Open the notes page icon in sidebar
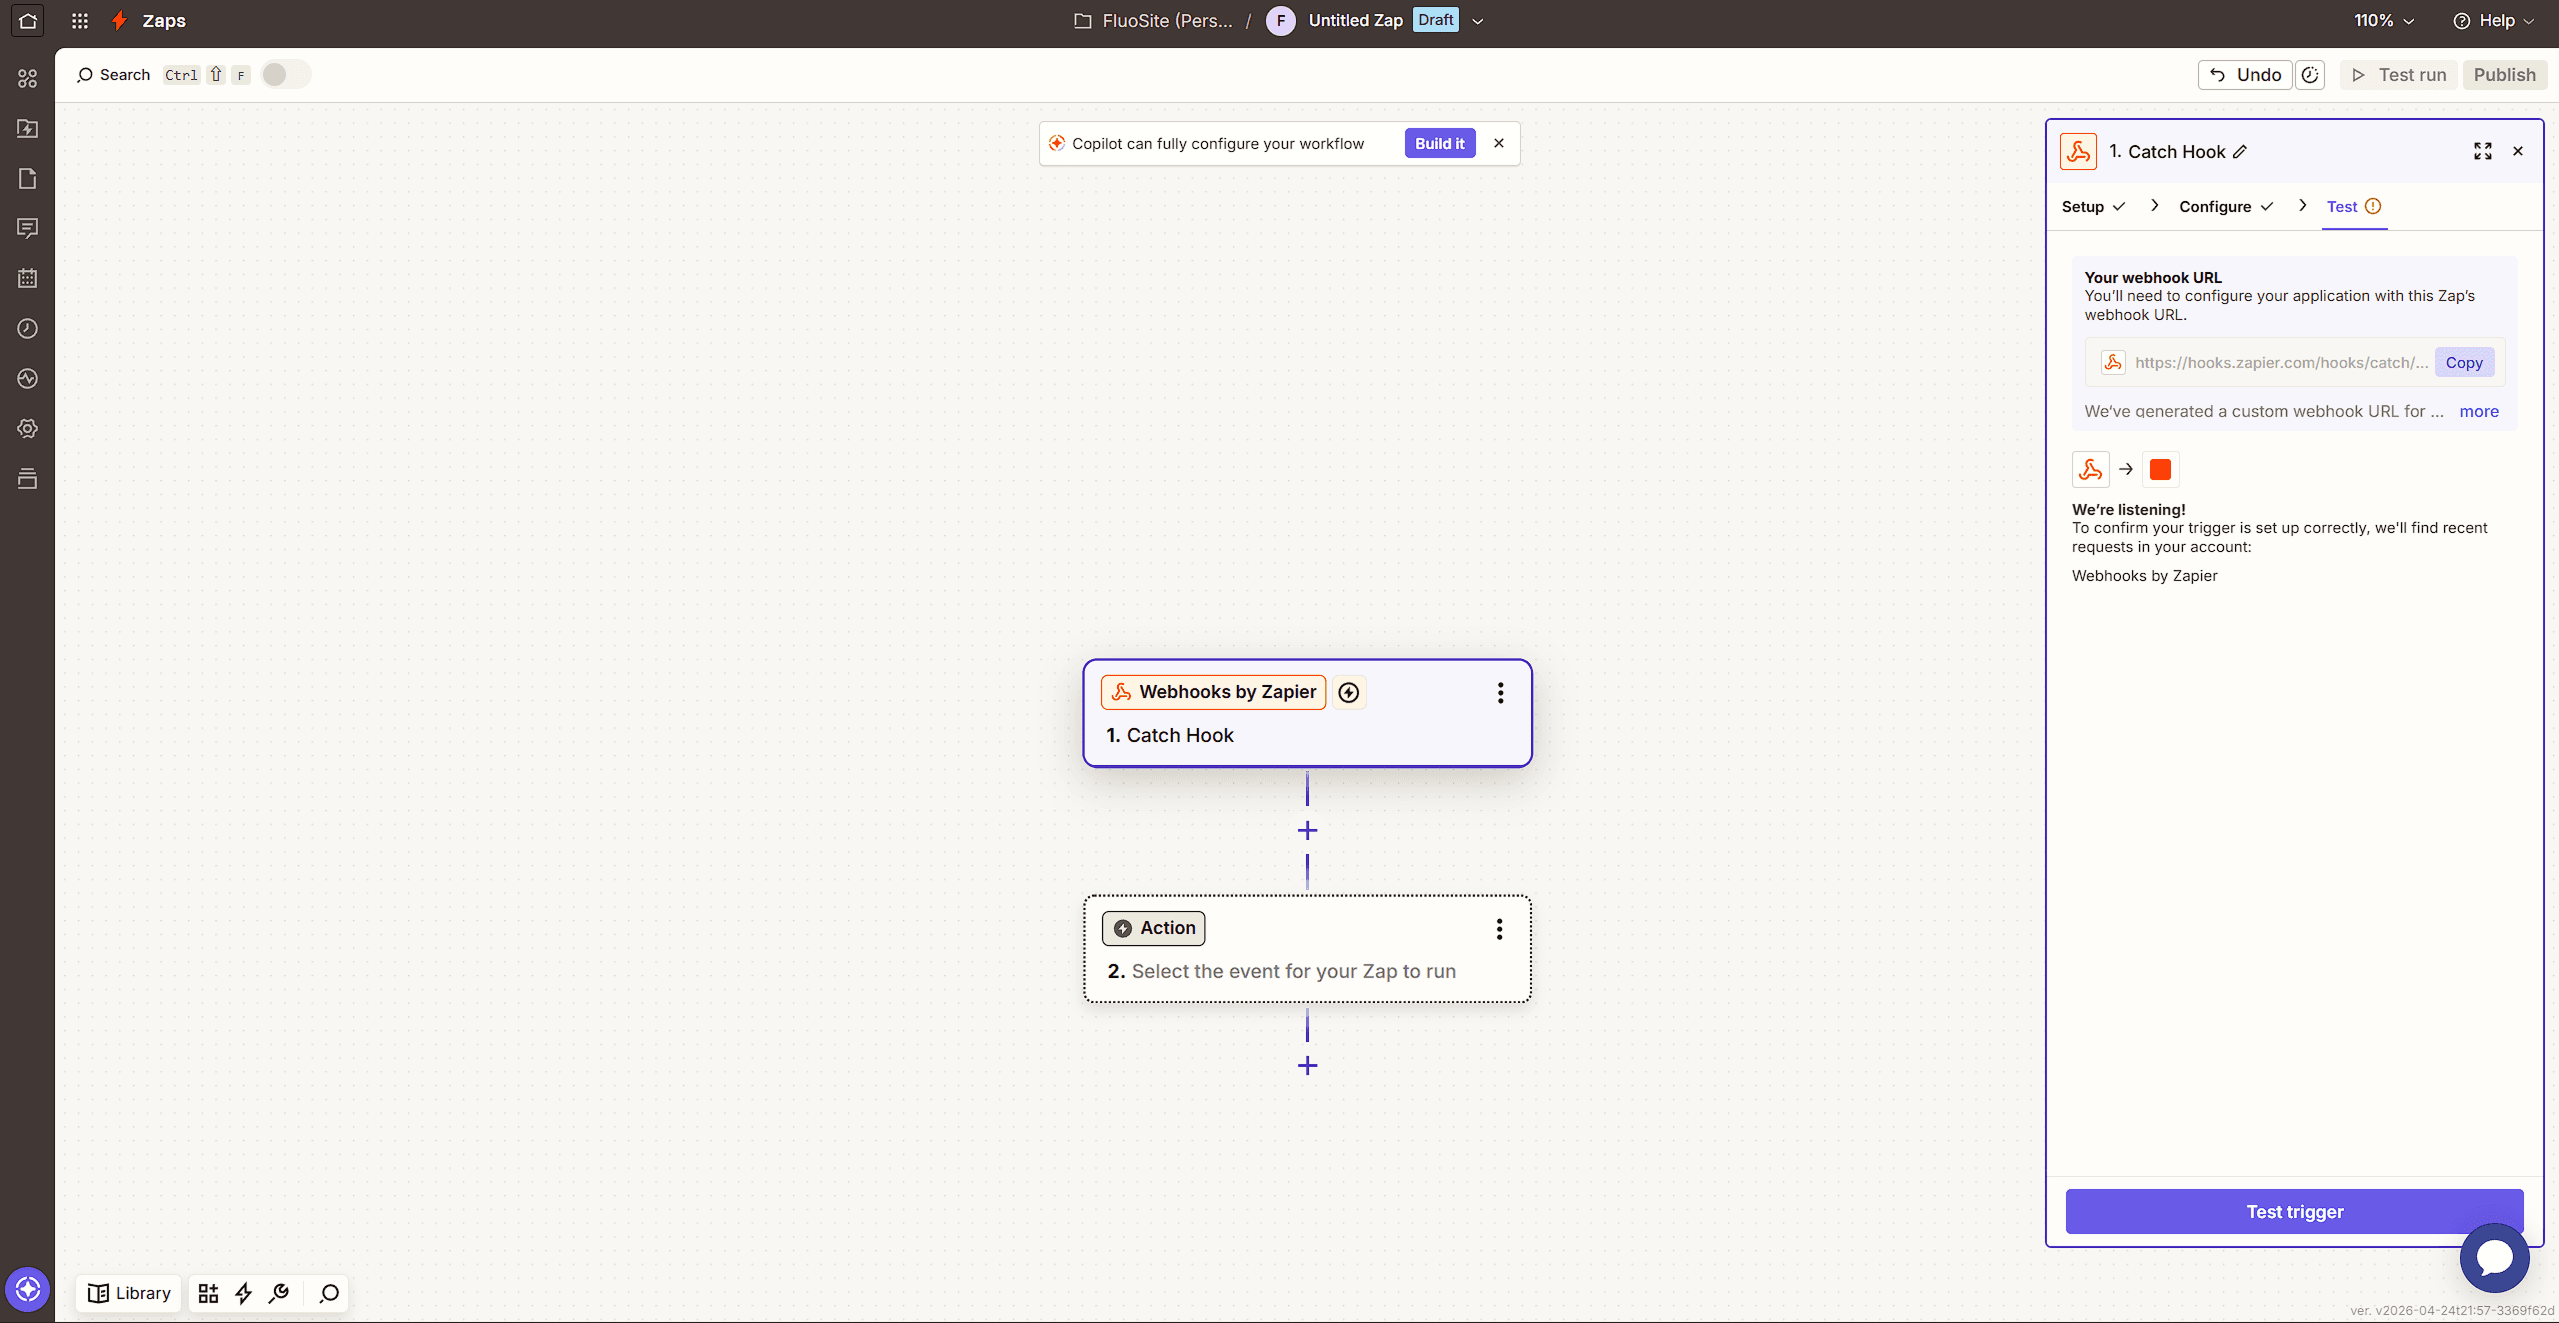2559x1323 pixels. (27, 178)
